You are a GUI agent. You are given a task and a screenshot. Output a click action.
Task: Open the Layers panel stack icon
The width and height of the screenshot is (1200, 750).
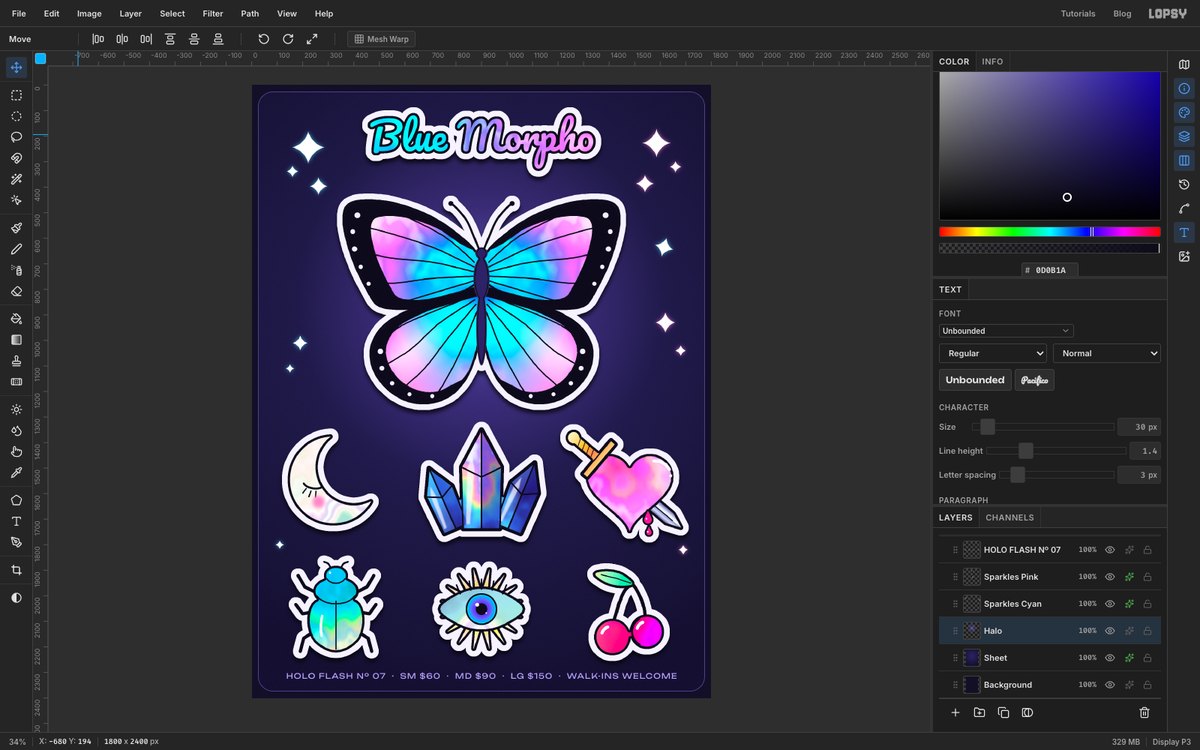coord(1184,137)
